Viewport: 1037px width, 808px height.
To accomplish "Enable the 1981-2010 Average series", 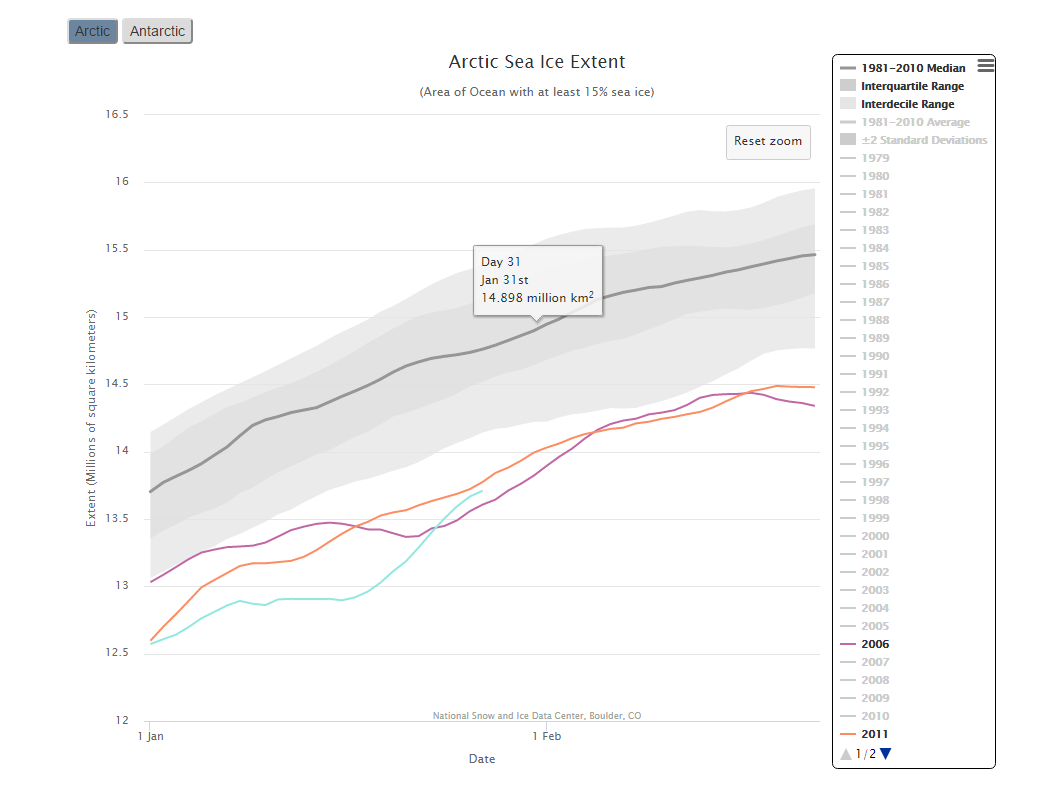I will (x=915, y=122).
